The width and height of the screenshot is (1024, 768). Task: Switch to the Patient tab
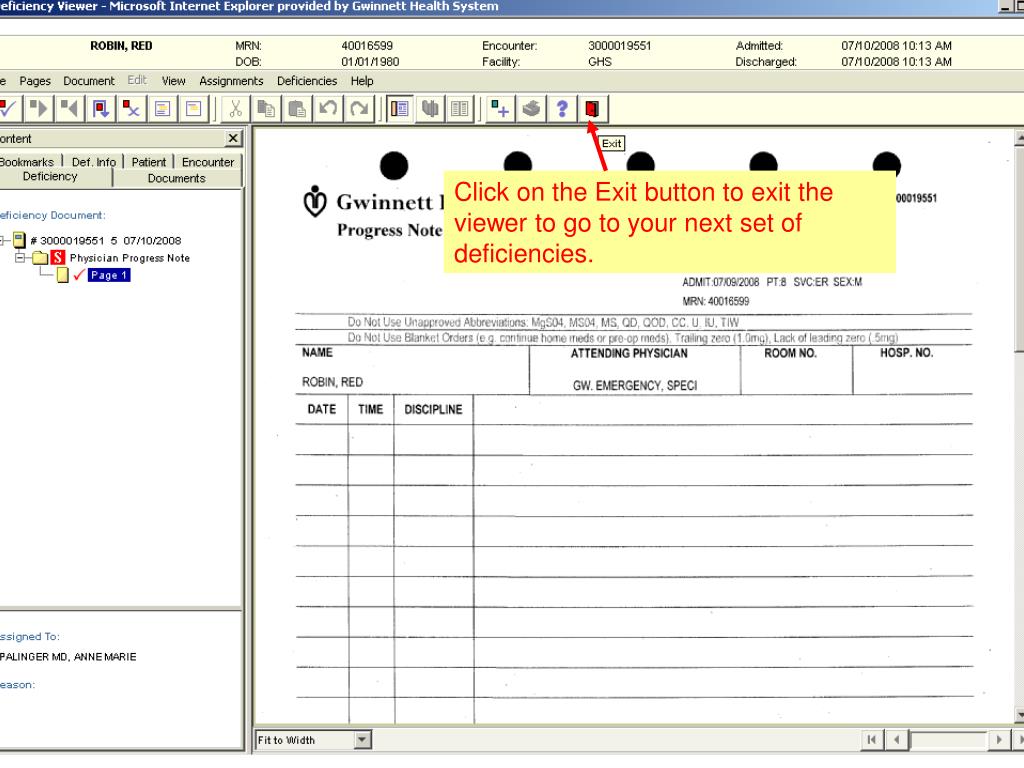(148, 162)
